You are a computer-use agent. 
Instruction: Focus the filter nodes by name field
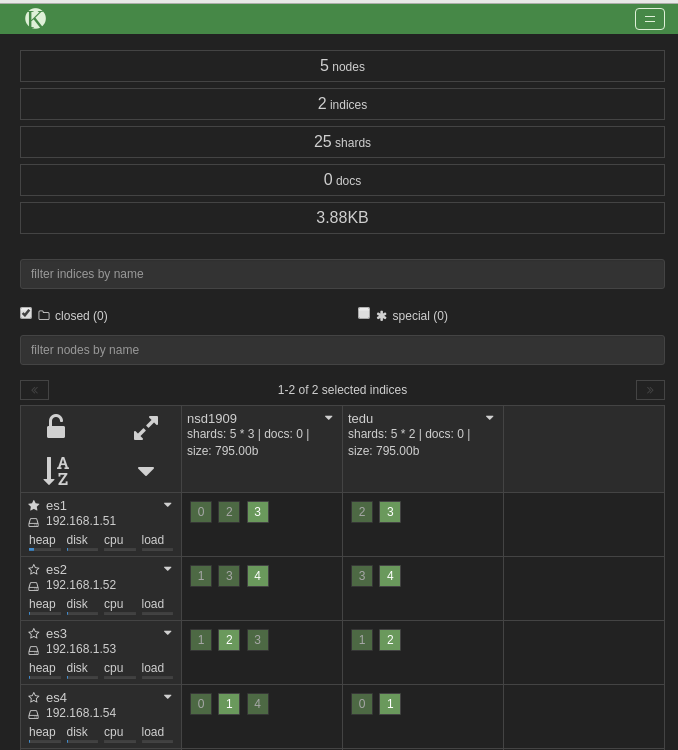[x=342, y=350]
